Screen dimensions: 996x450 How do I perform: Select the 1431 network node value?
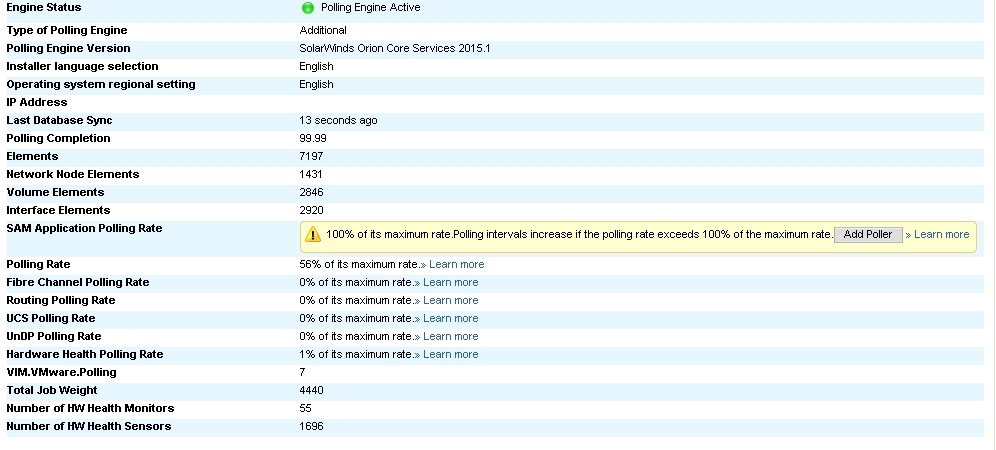tap(311, 175)
